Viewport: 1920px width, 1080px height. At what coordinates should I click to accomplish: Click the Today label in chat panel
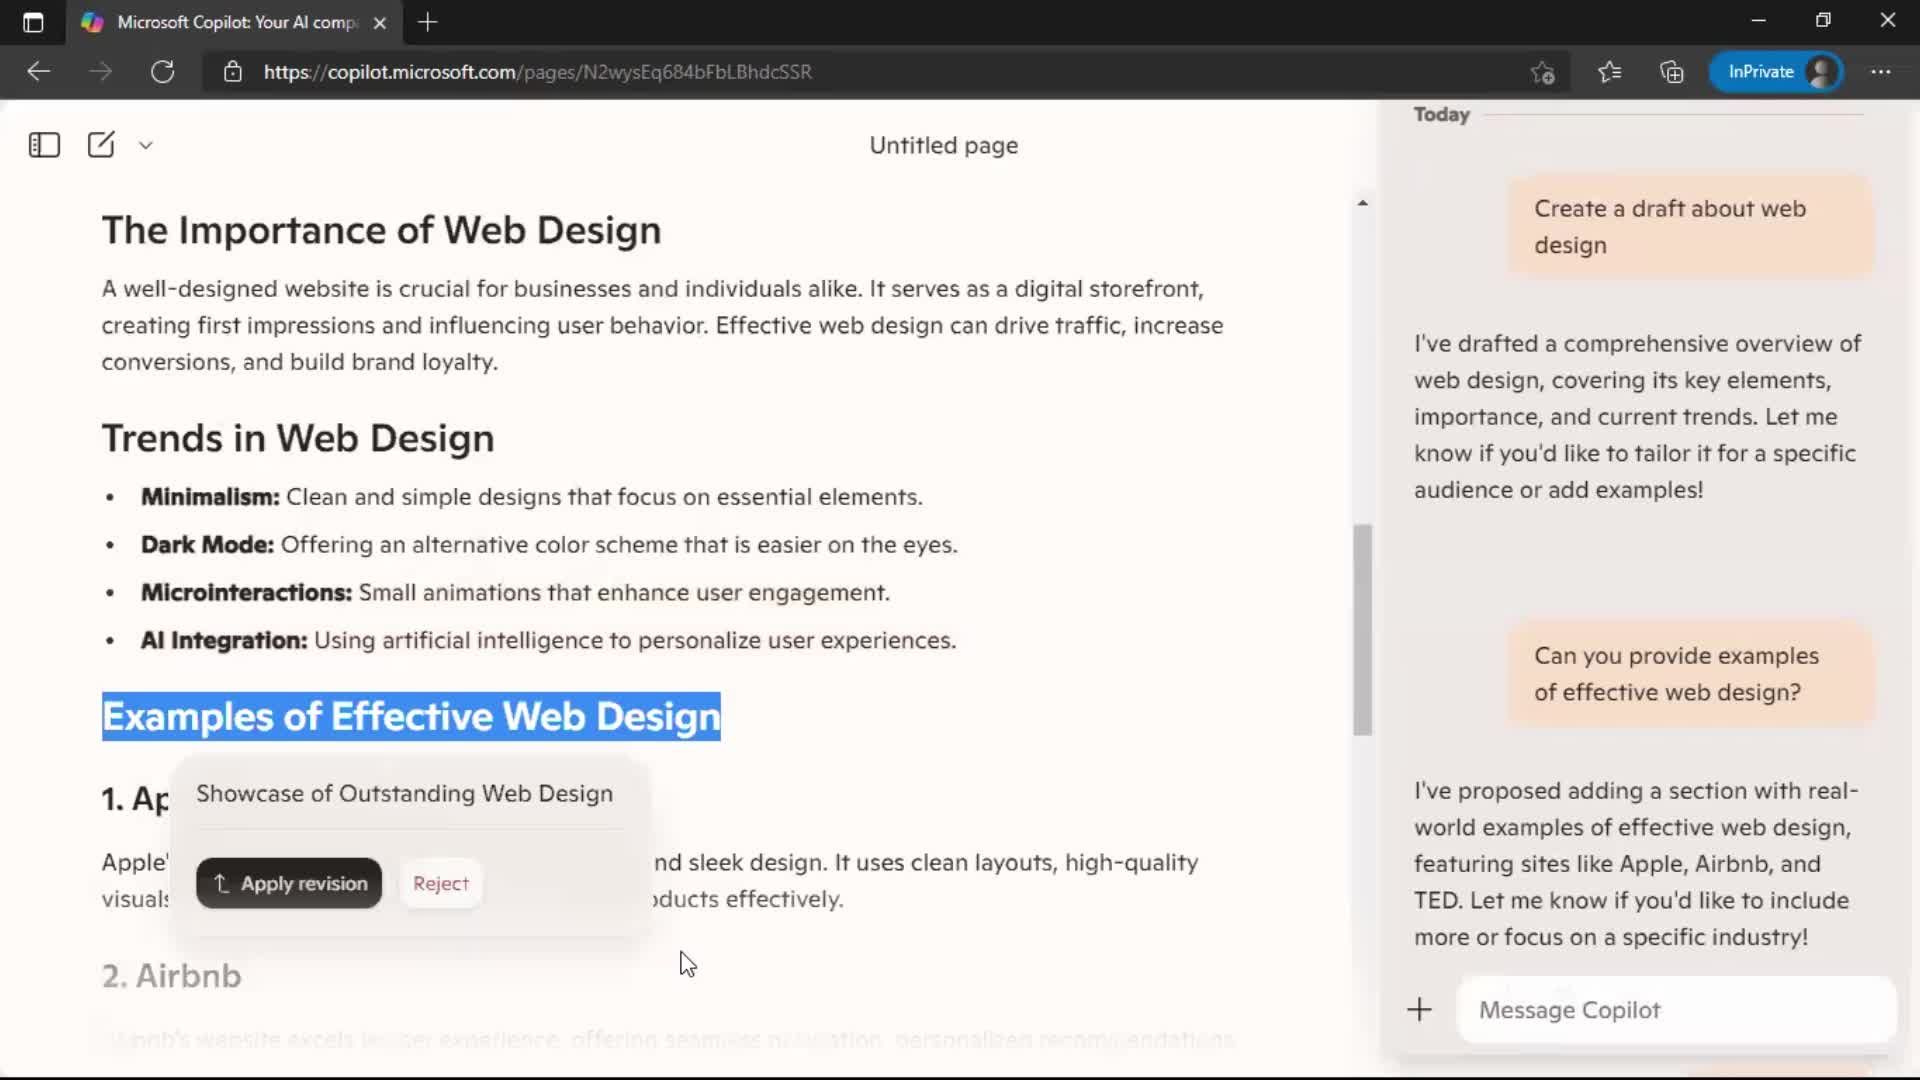pyautogui.click(x=1441, y=115)
